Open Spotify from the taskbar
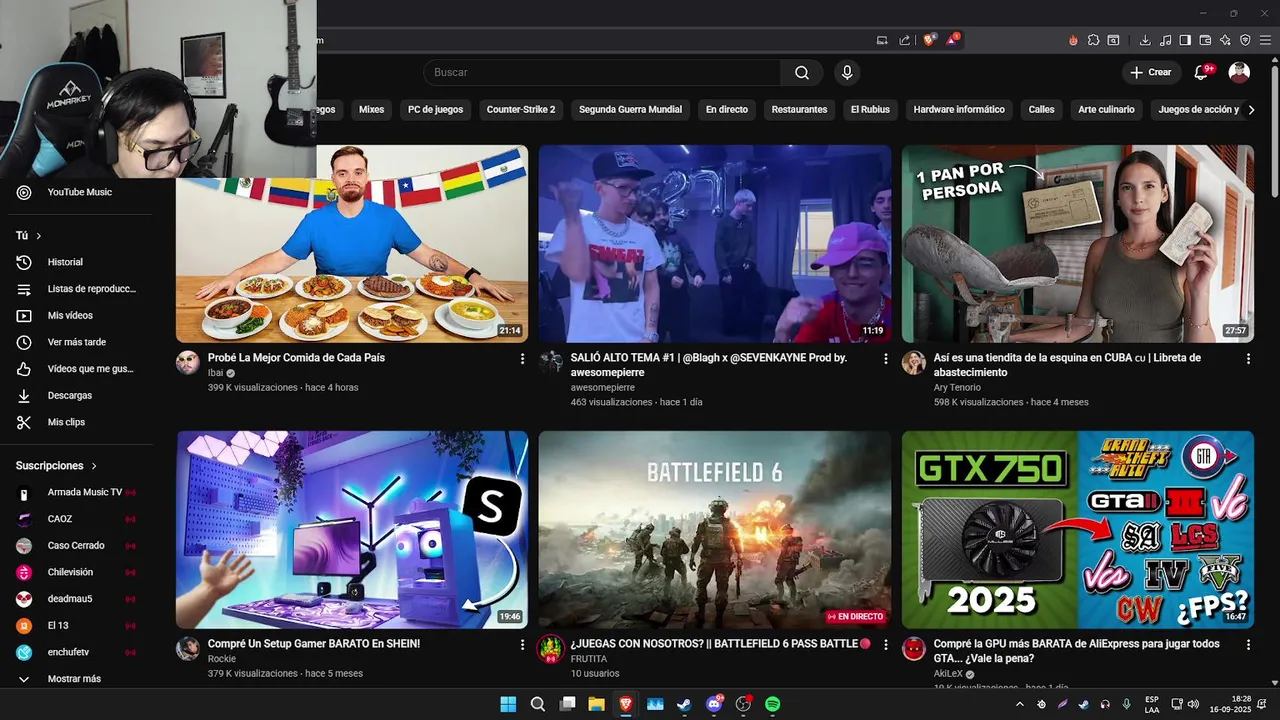This screenshot has height=720, width=1280. 772,704
